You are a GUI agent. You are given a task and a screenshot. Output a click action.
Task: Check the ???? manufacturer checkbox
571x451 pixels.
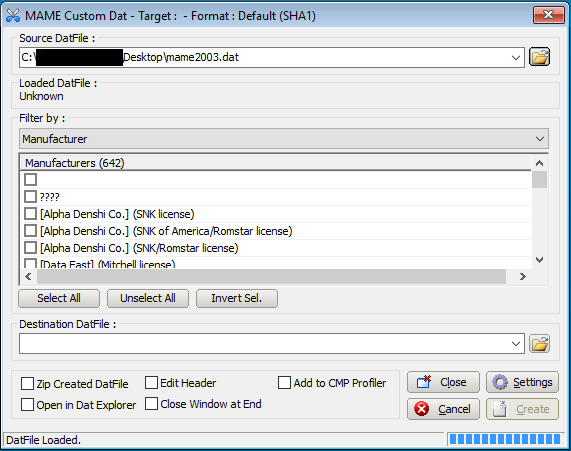tap(31, 197)
